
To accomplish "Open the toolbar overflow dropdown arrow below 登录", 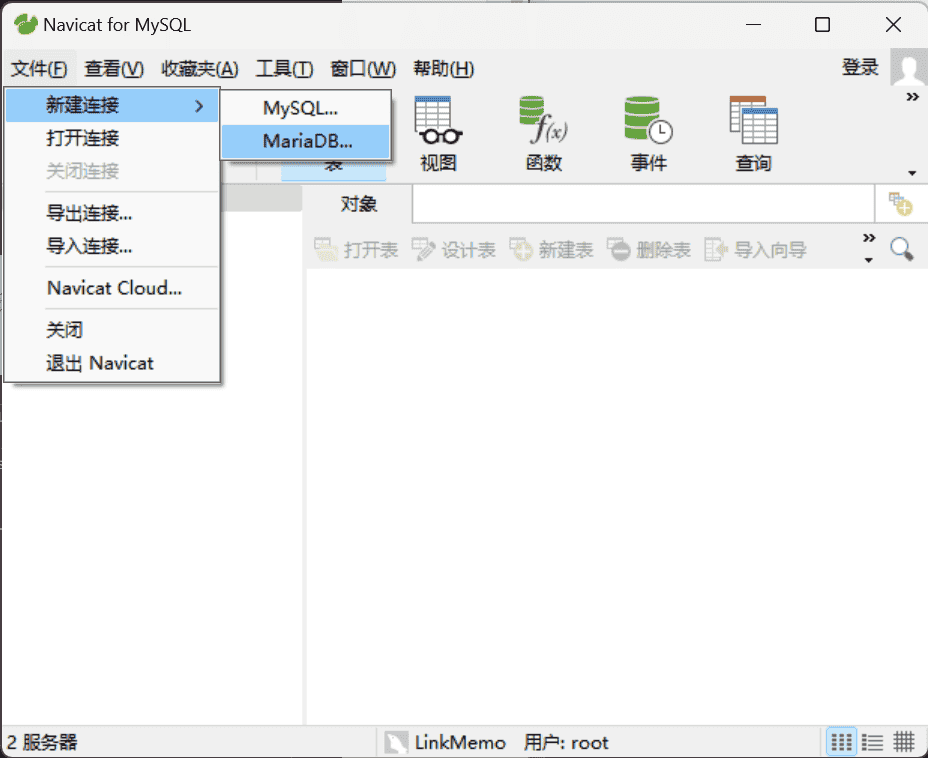I will (x=911, y=172).
